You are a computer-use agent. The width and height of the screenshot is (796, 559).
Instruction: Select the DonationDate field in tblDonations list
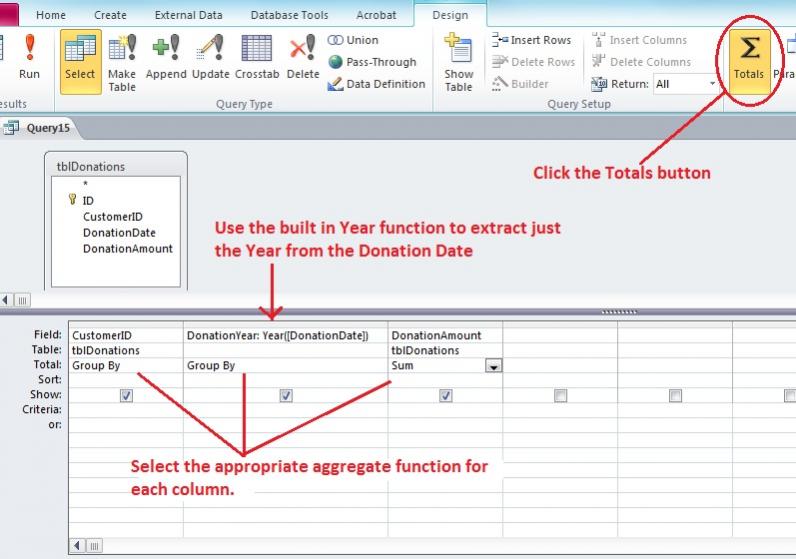click(x=119, y=233)
